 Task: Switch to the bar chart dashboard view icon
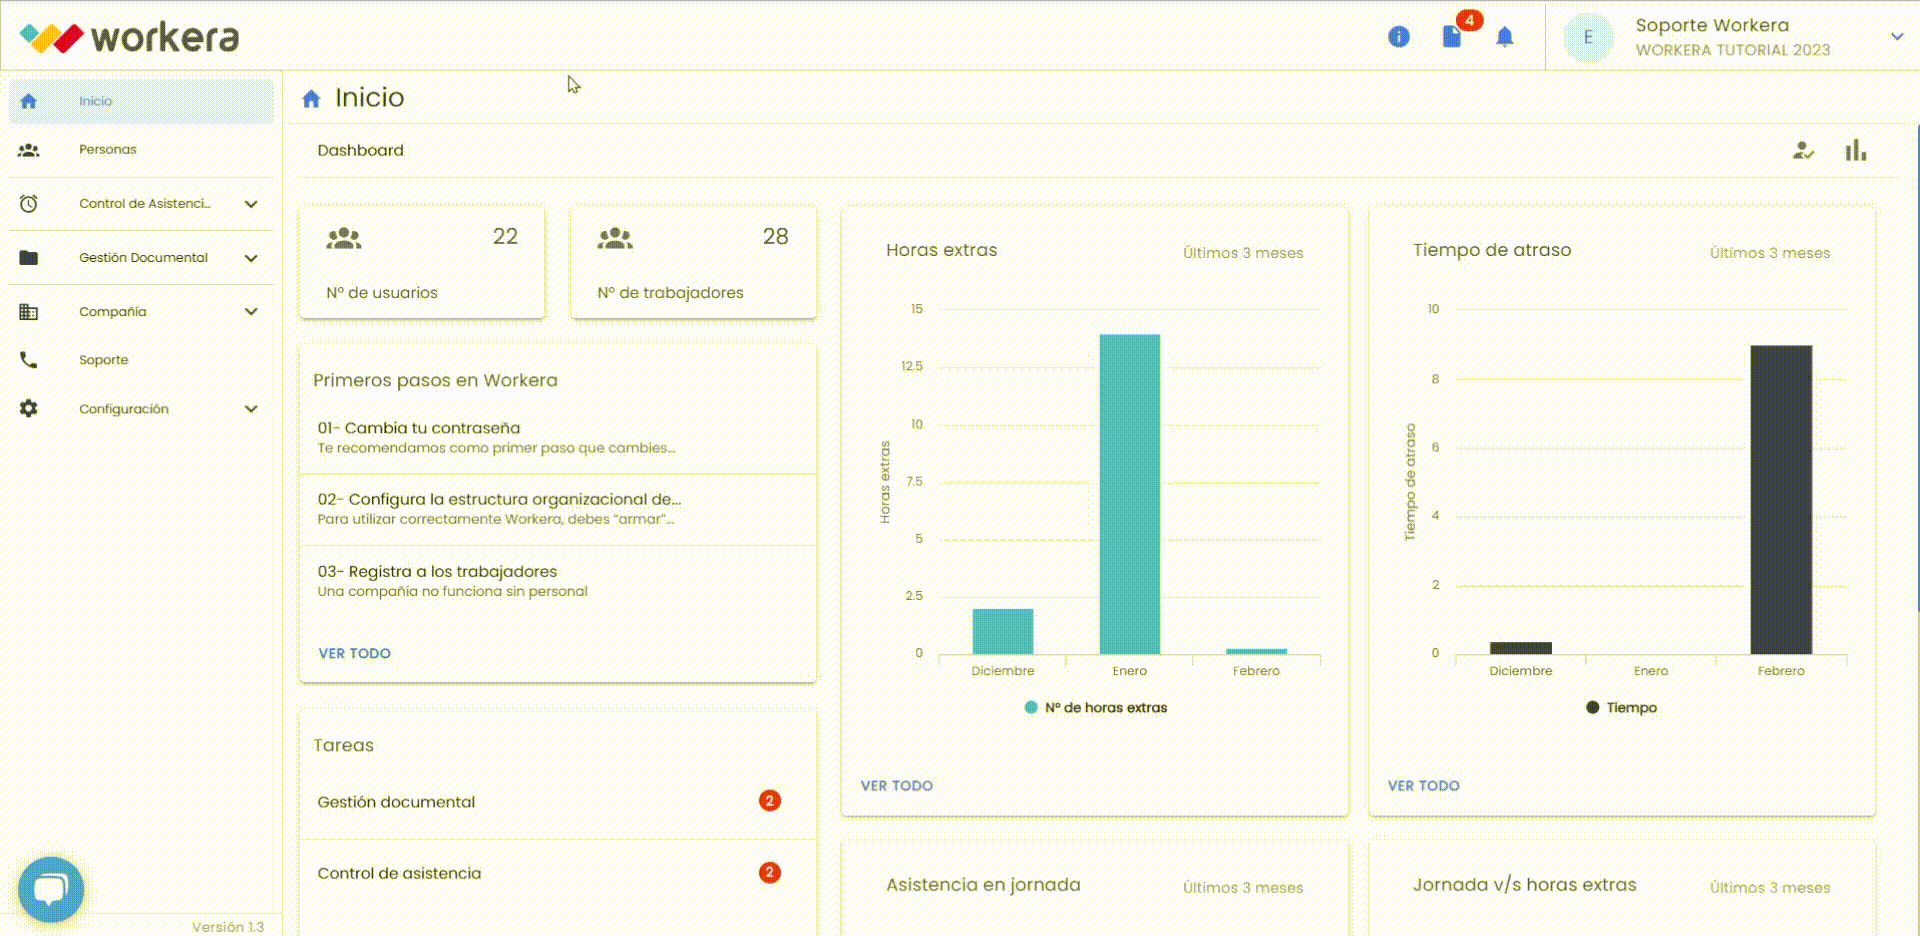1856,150
